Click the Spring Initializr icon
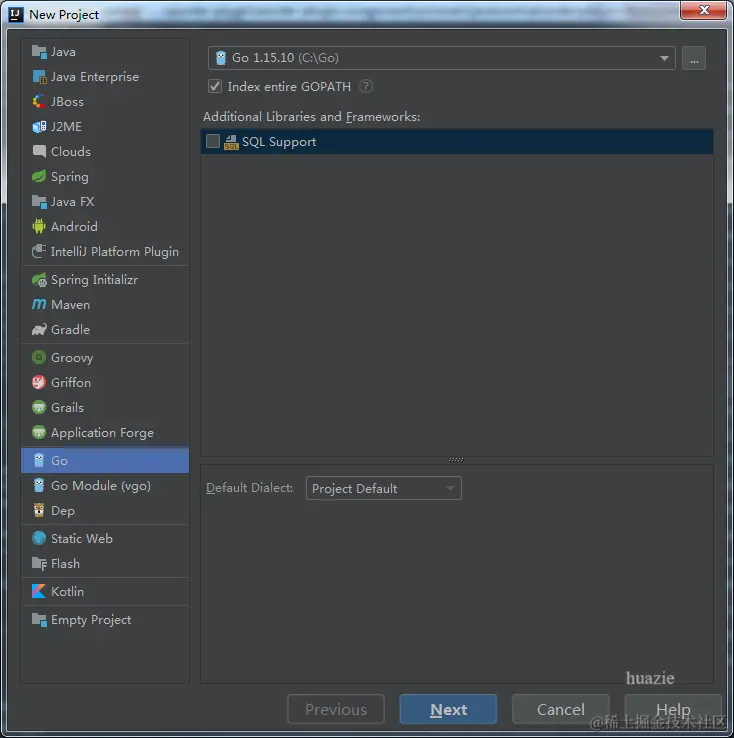 39,280
